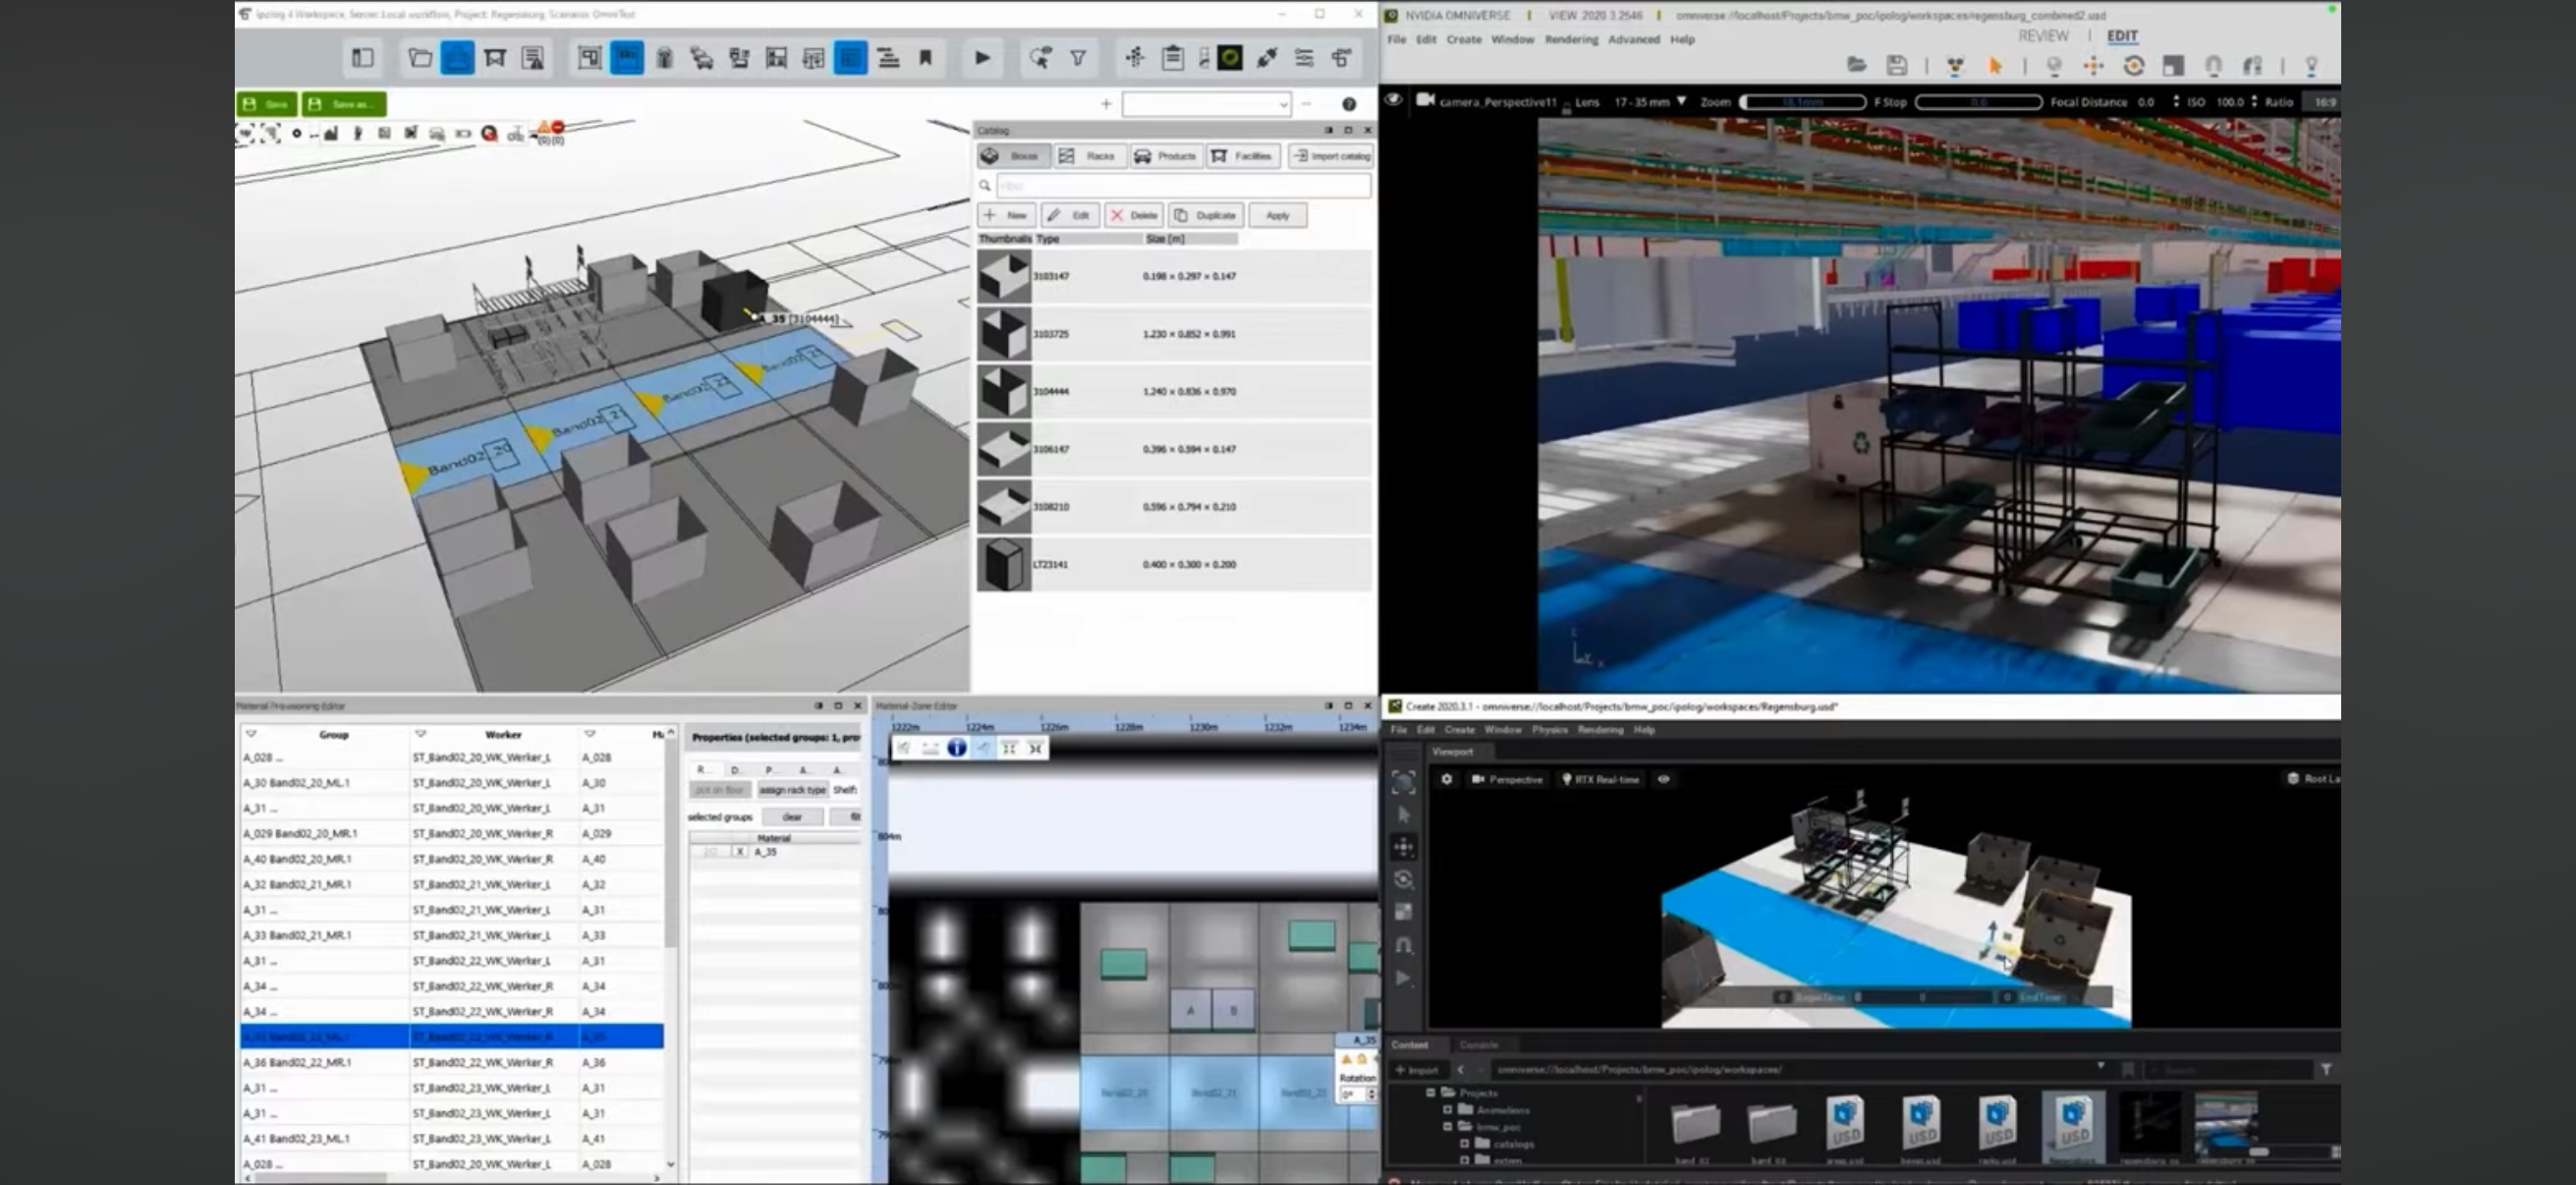Toggle the sidebar panel button in ipolog toolbar
The image size is (2576, 1185).
coord(362,58)
